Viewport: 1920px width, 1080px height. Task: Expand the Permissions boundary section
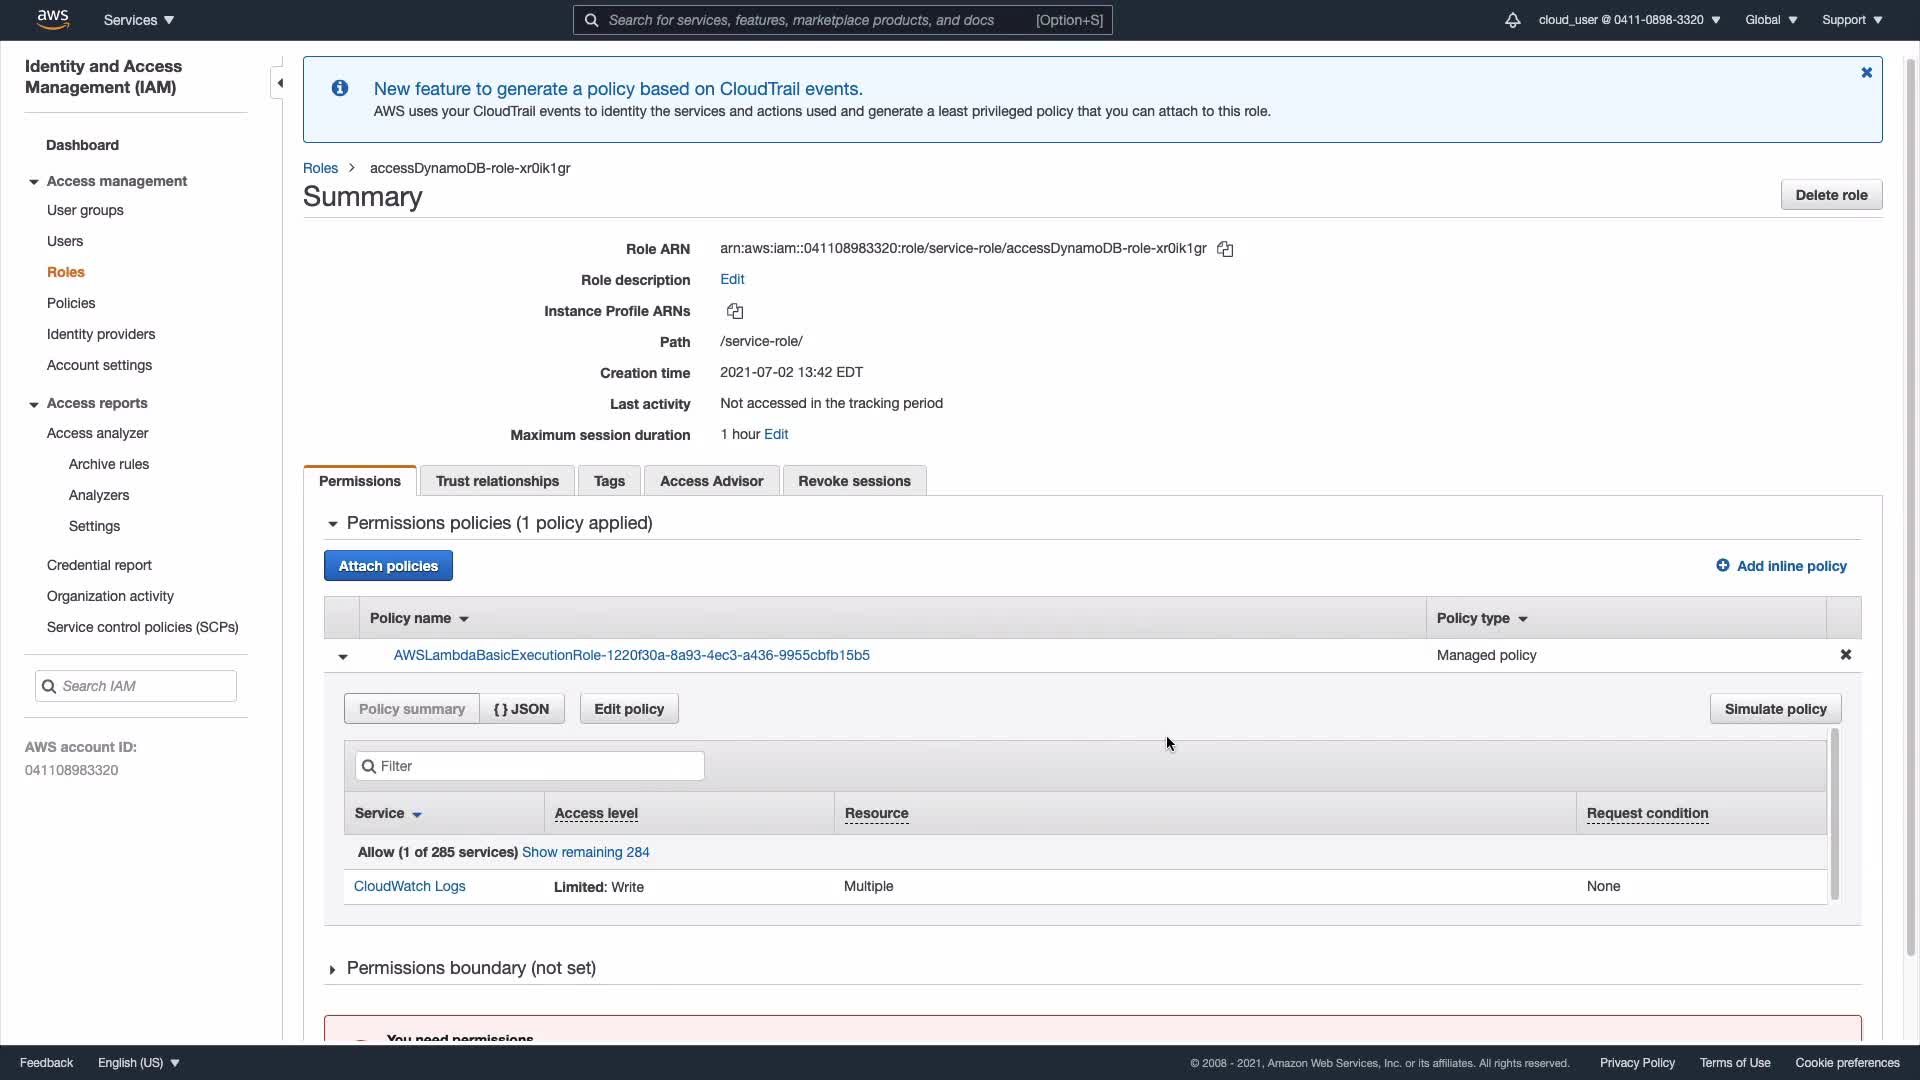tap(332, 969)
